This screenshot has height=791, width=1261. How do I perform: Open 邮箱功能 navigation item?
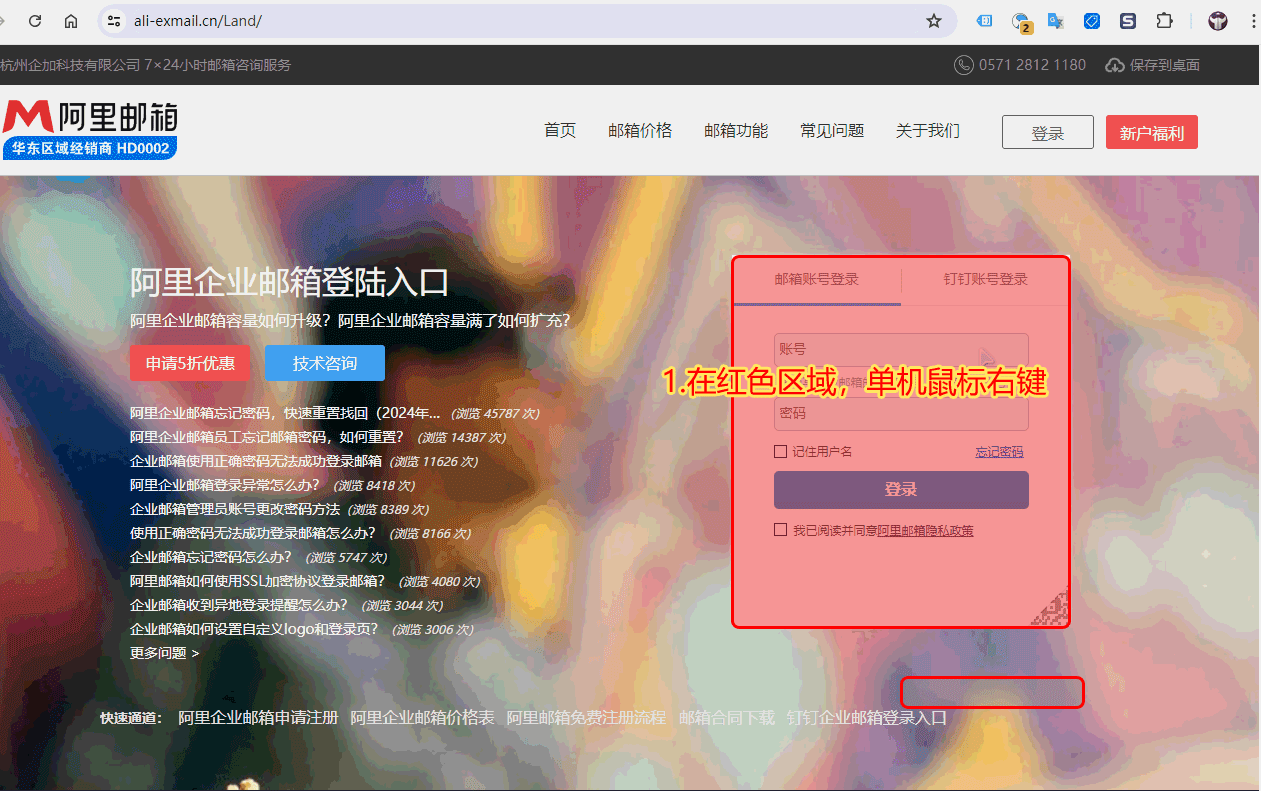pos(736,131)
